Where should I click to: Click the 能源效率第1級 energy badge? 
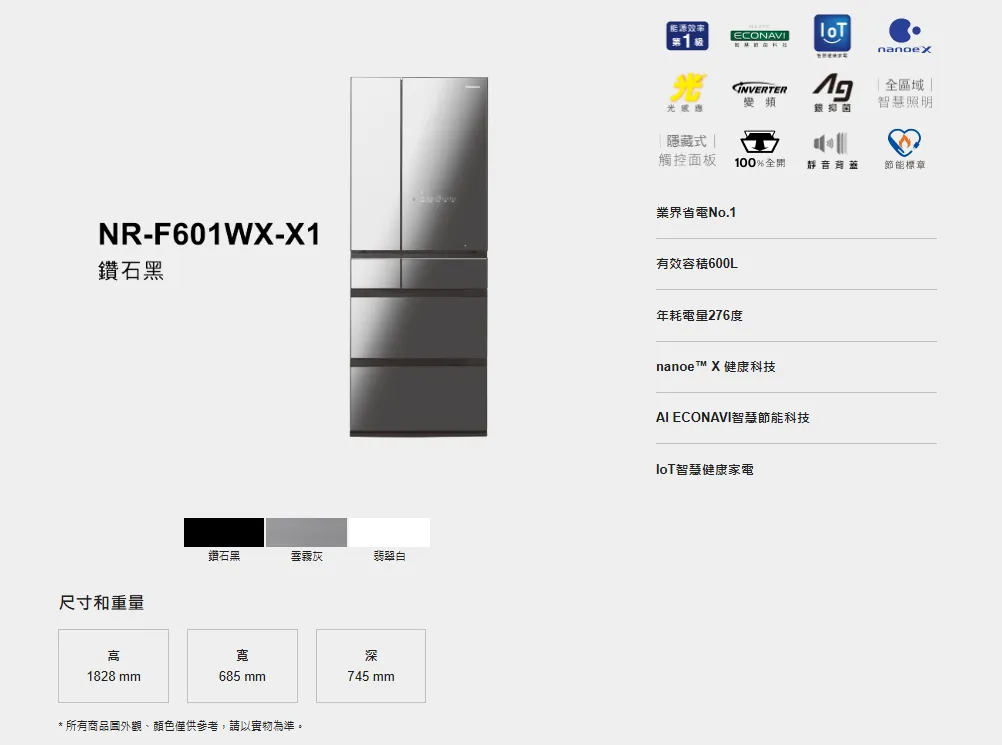(687, 35)
